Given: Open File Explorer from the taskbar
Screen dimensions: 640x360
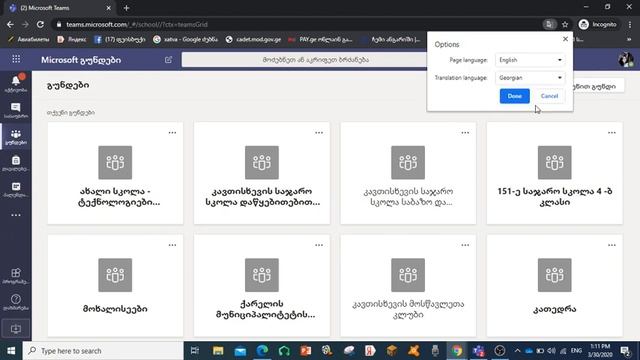Looking at the screenshot, I should [218, 351].
